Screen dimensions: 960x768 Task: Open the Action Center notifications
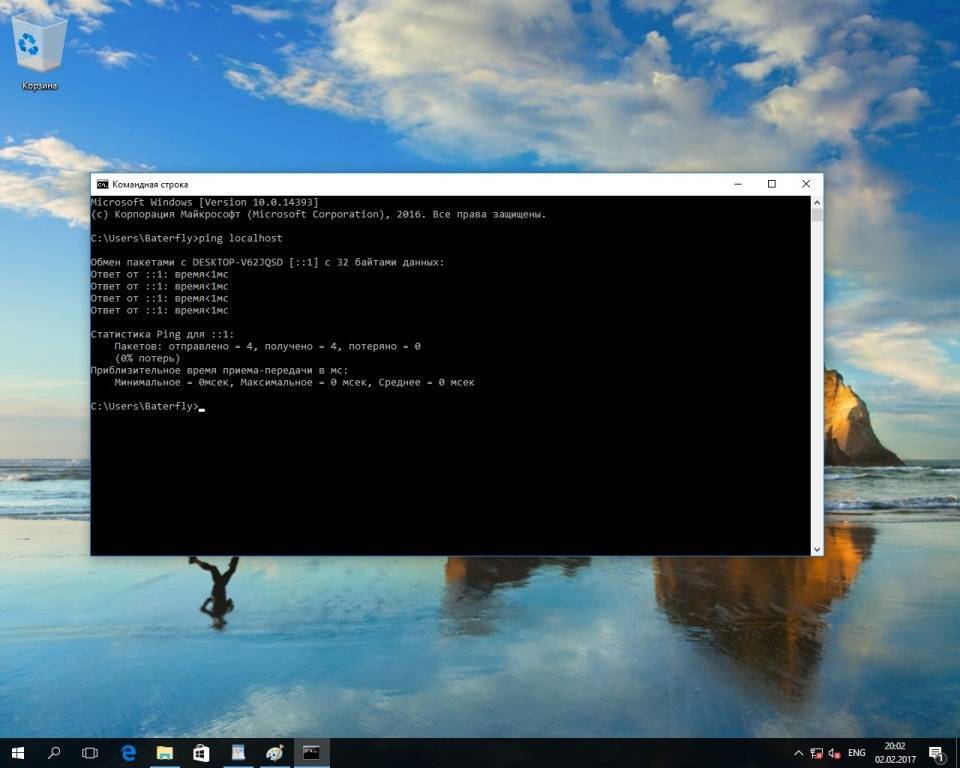(937, 753)
